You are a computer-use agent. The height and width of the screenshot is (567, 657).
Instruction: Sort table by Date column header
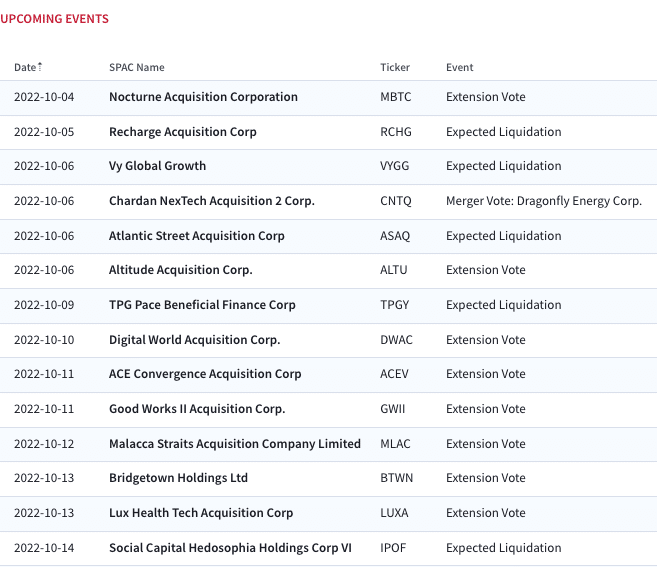pyautogui.click(x=25, y=67)
